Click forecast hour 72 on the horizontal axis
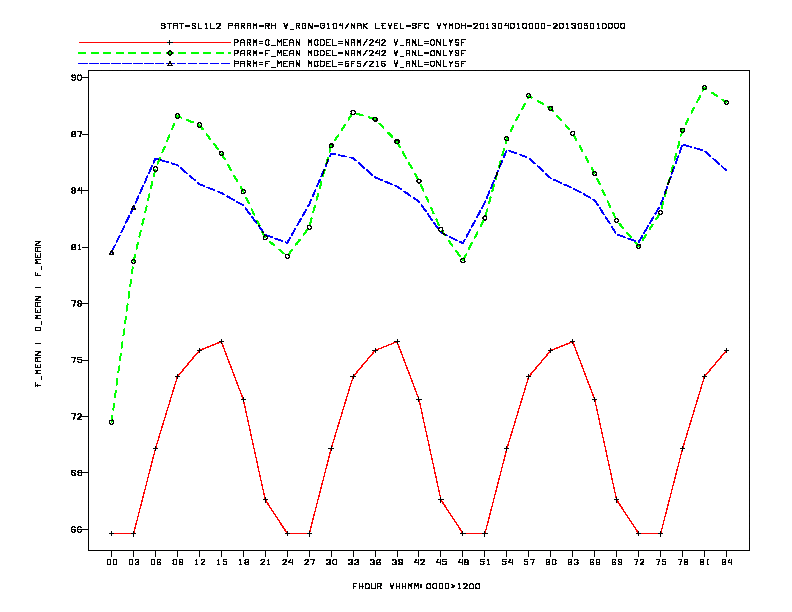The height and width of the screenshot is (612, 792). click(638, 562)
